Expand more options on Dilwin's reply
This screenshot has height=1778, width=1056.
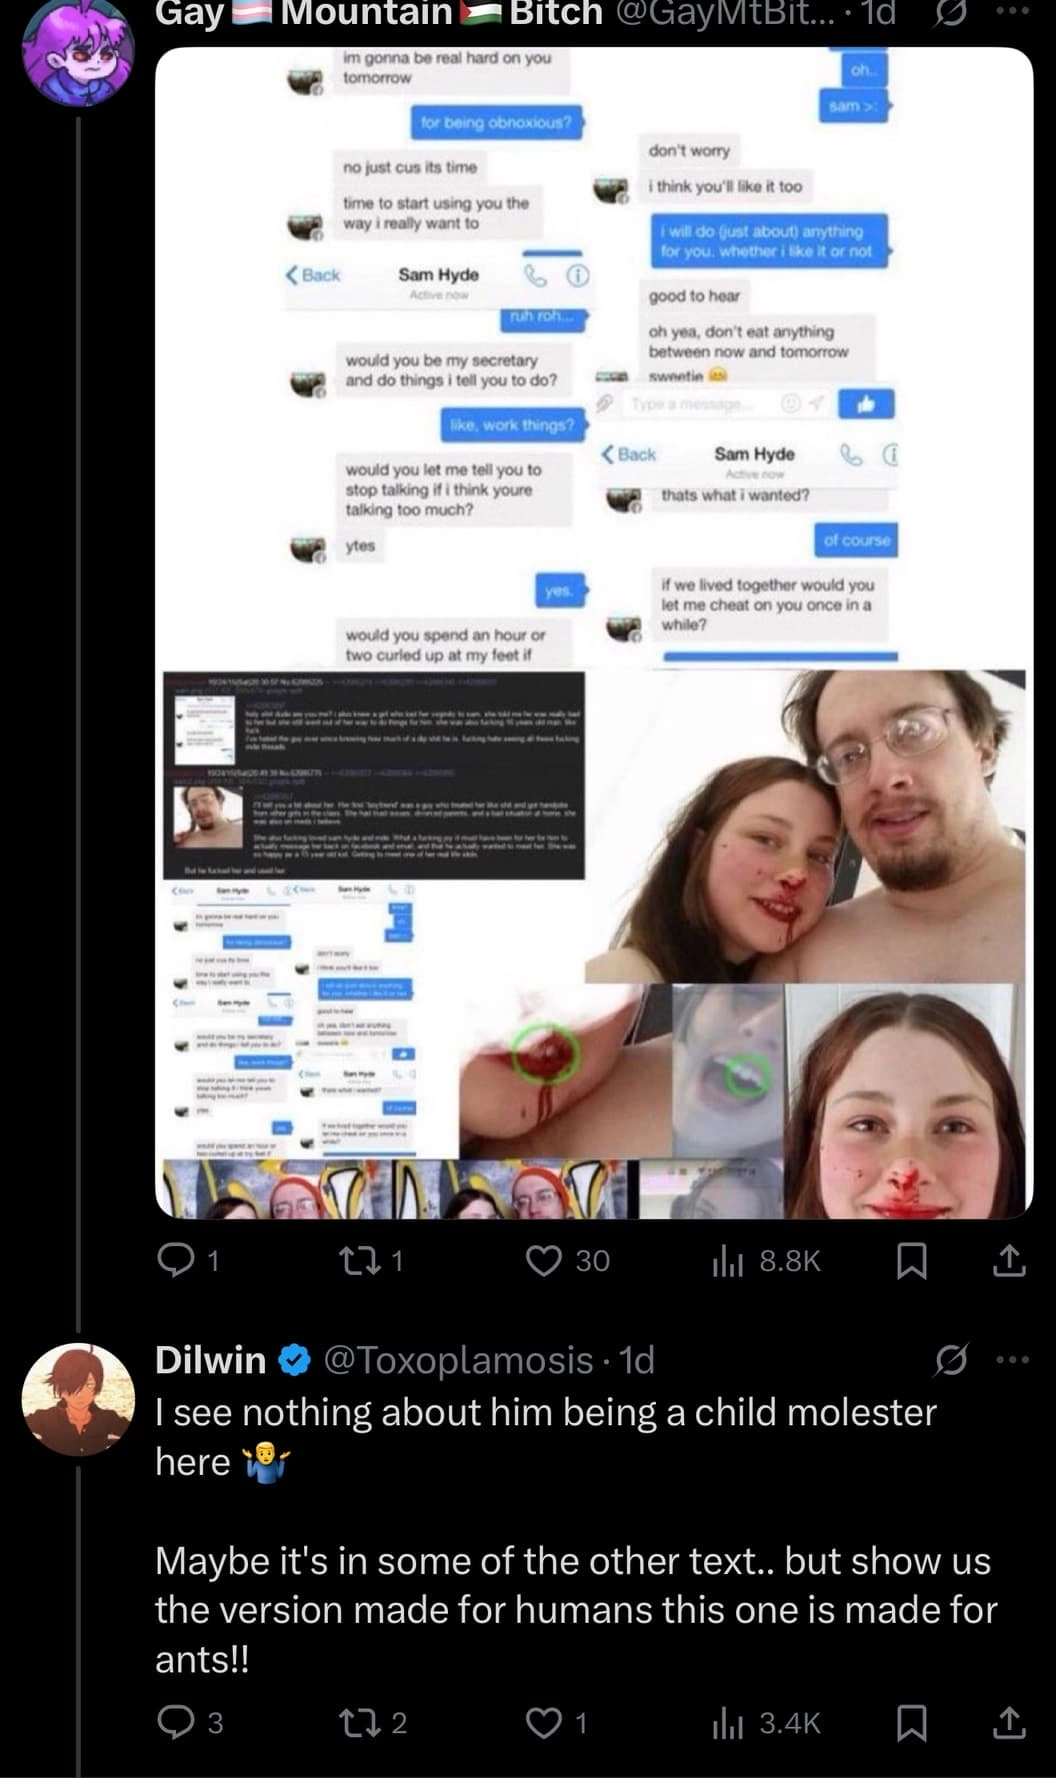pyautogui.click(x=1014, y=1360)
